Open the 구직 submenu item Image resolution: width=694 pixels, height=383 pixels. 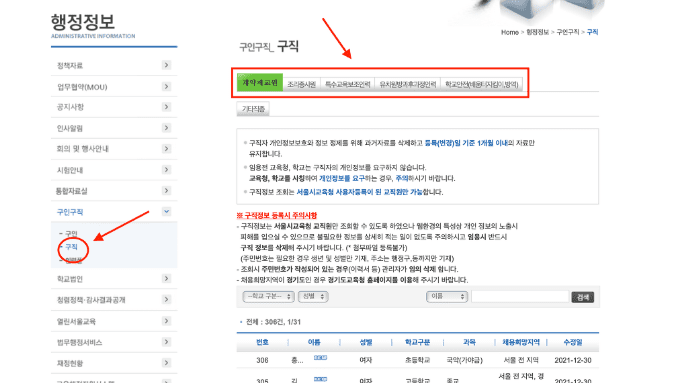(71, 247)
